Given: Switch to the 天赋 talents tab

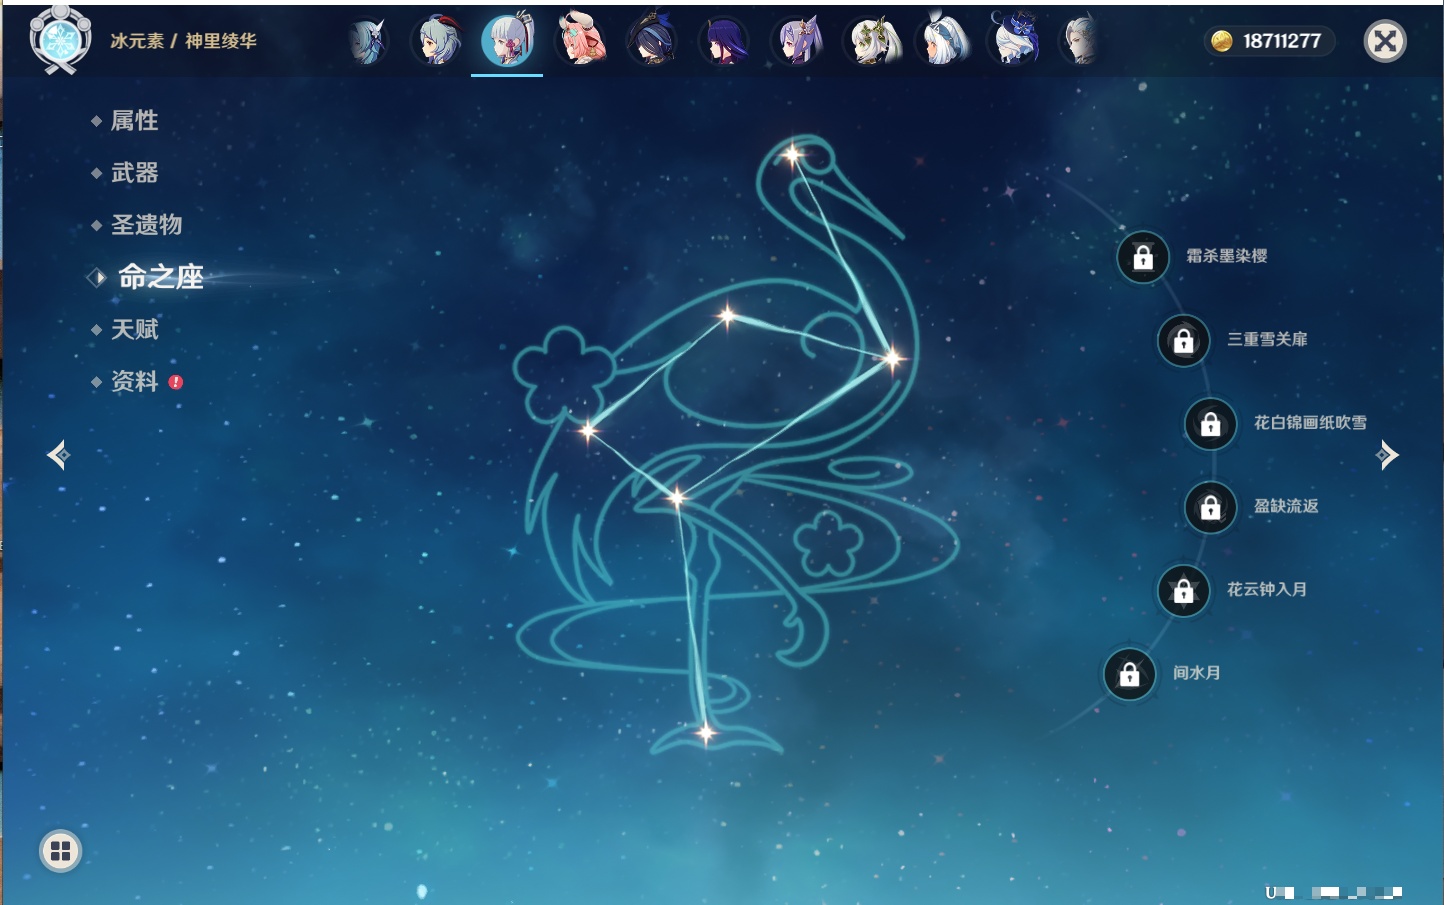Looking at the screenshot, I should coord(134,329).
